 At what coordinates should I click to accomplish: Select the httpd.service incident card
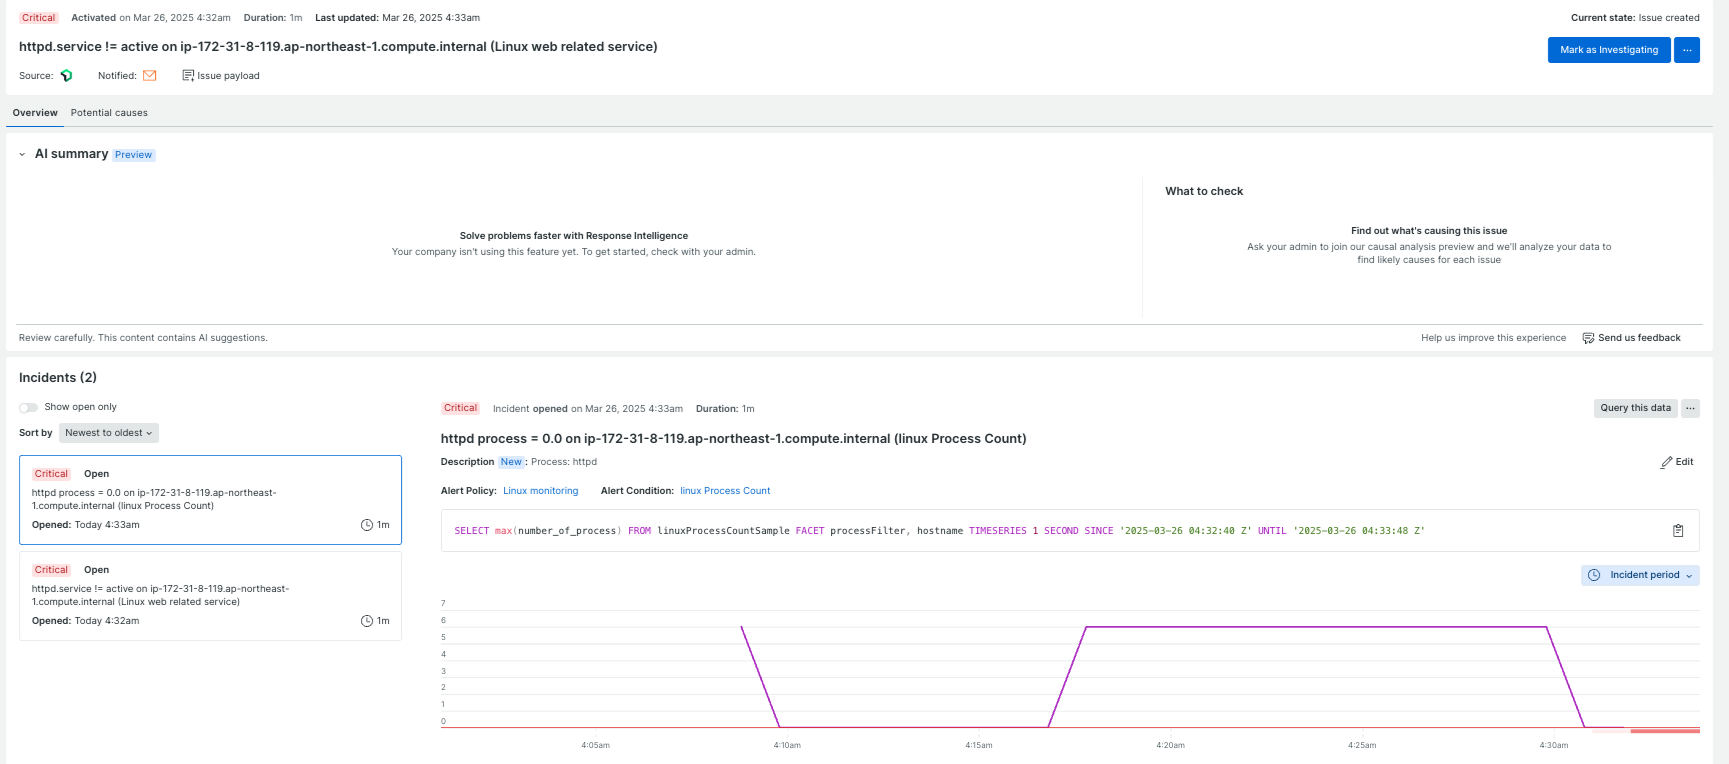[210, 596]
